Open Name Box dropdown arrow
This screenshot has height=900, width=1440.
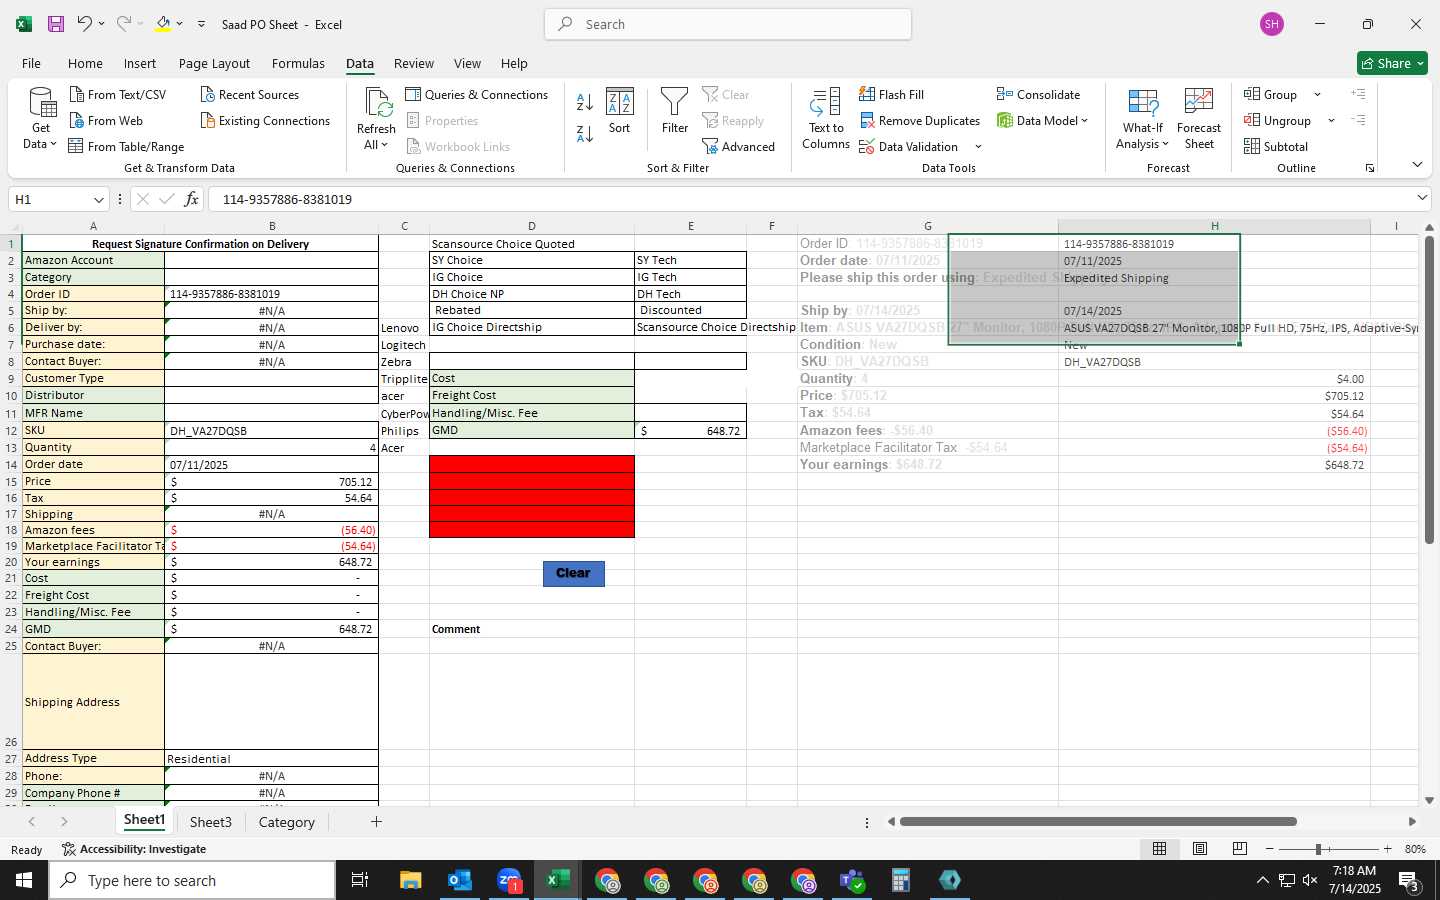point(98,199)
